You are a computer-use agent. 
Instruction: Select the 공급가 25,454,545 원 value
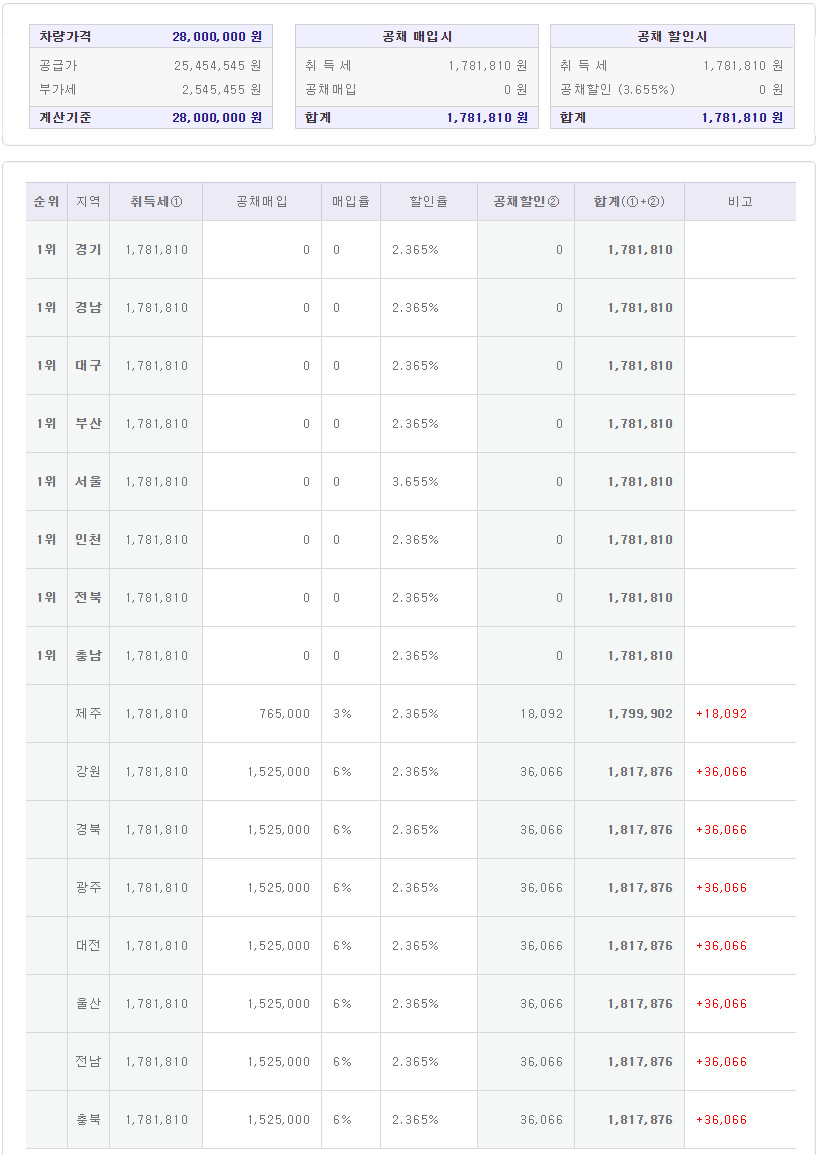pos(218,66)
